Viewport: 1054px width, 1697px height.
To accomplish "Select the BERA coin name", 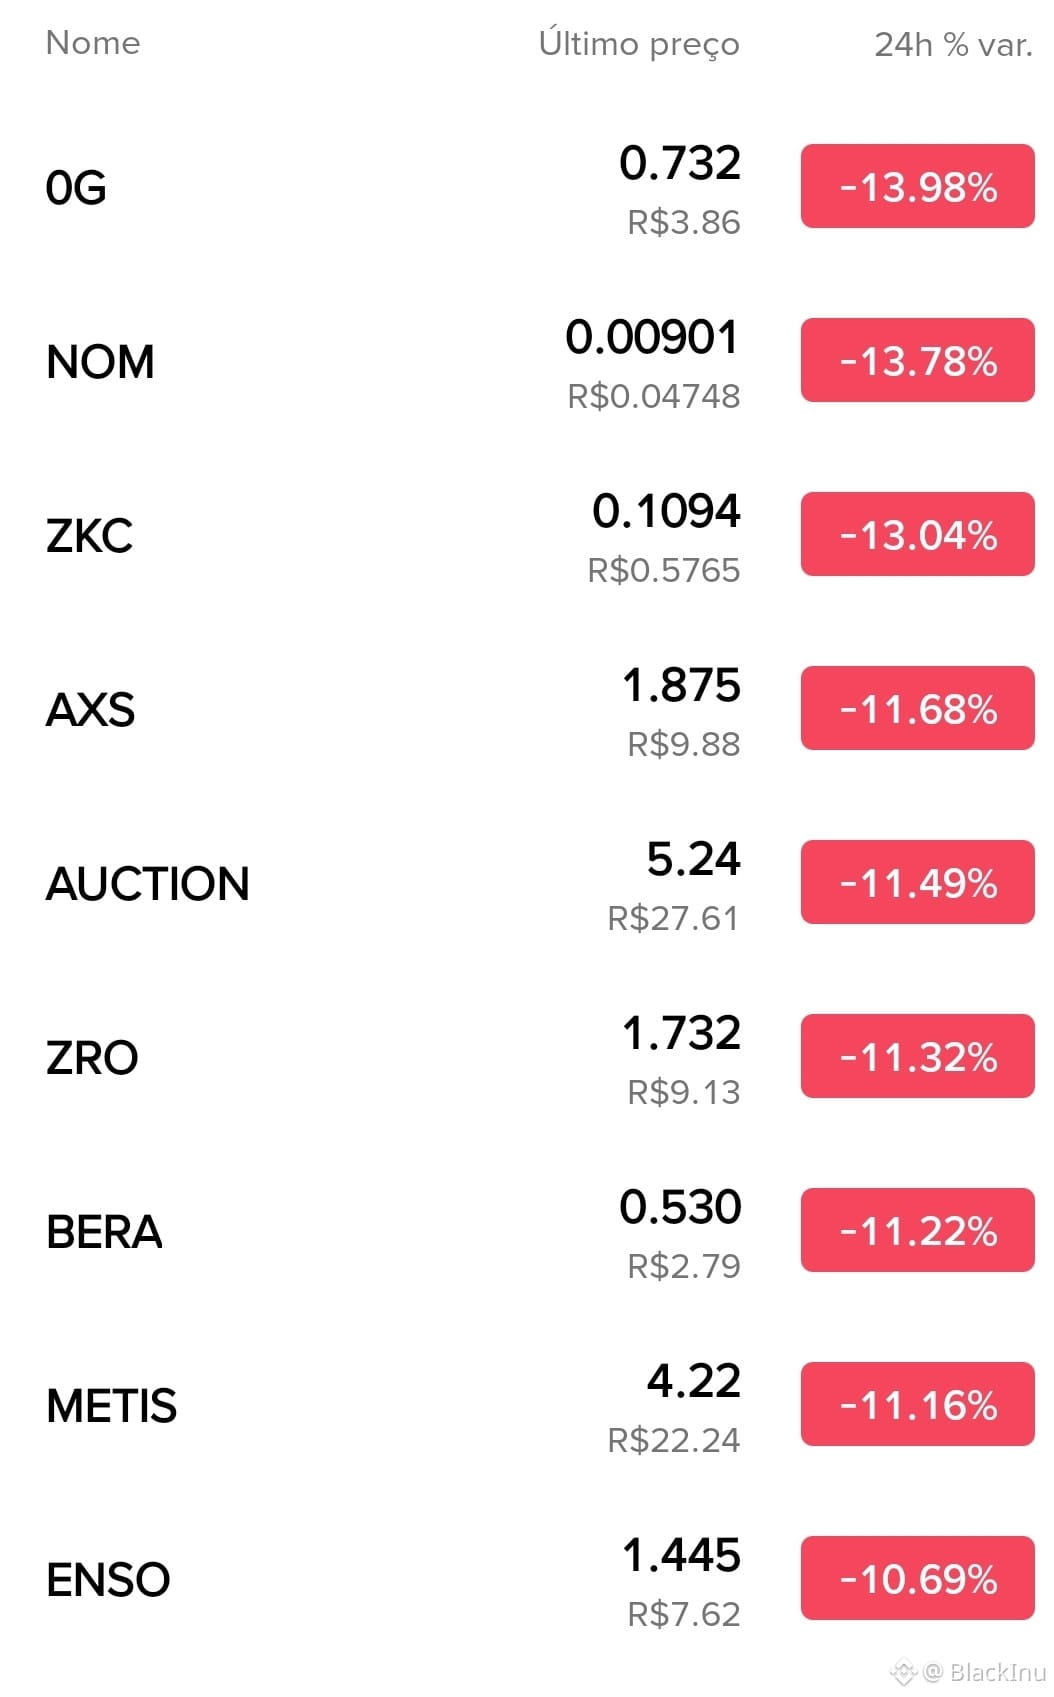I will pos(104,1232).
